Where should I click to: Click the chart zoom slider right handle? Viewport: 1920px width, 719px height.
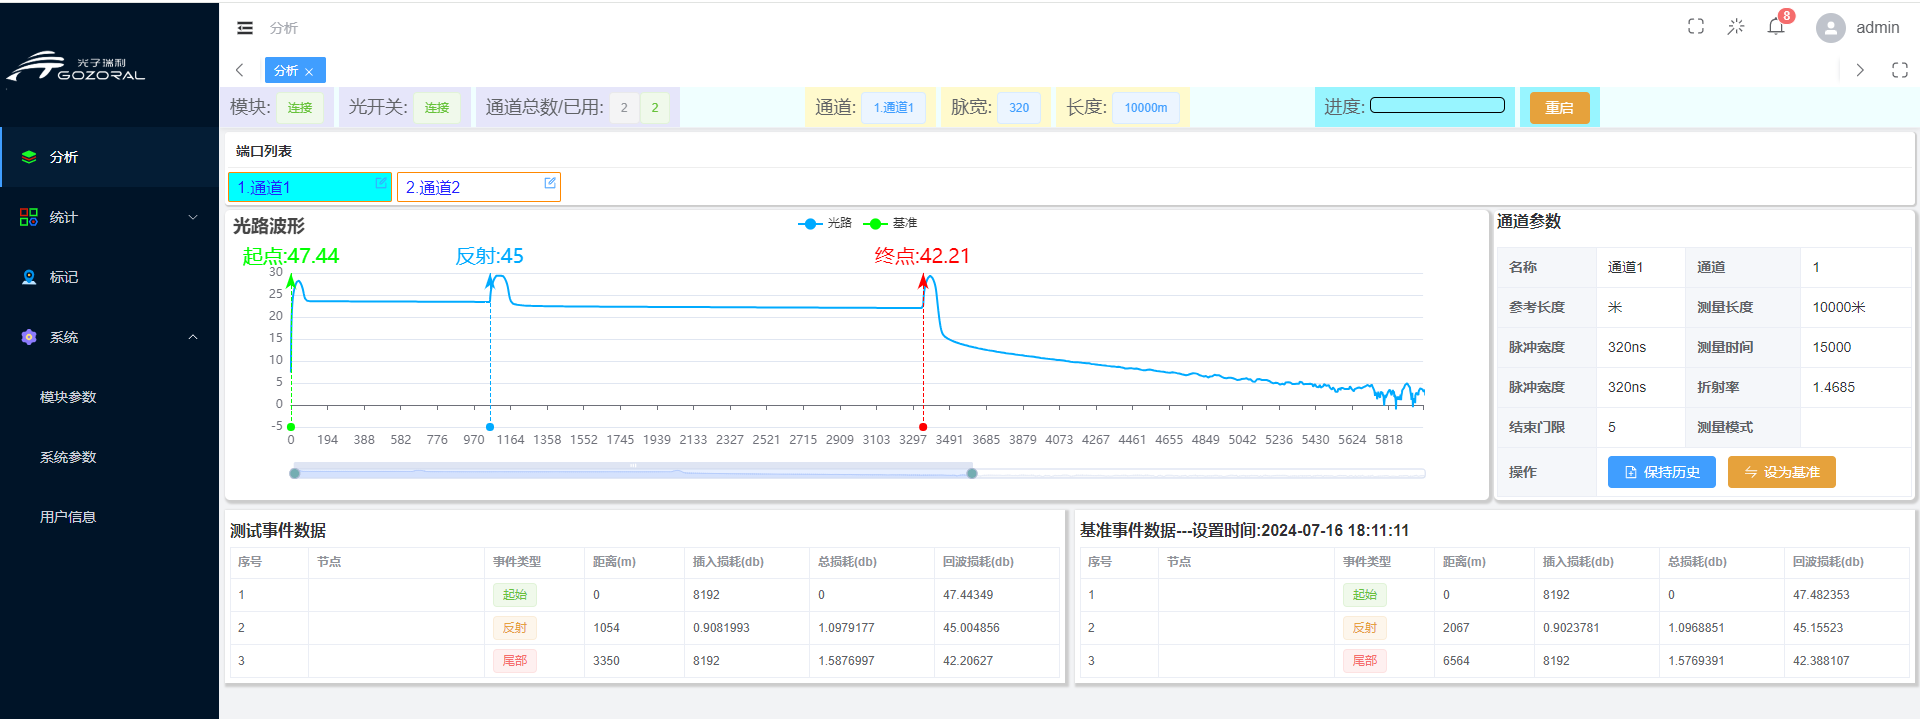972,473
